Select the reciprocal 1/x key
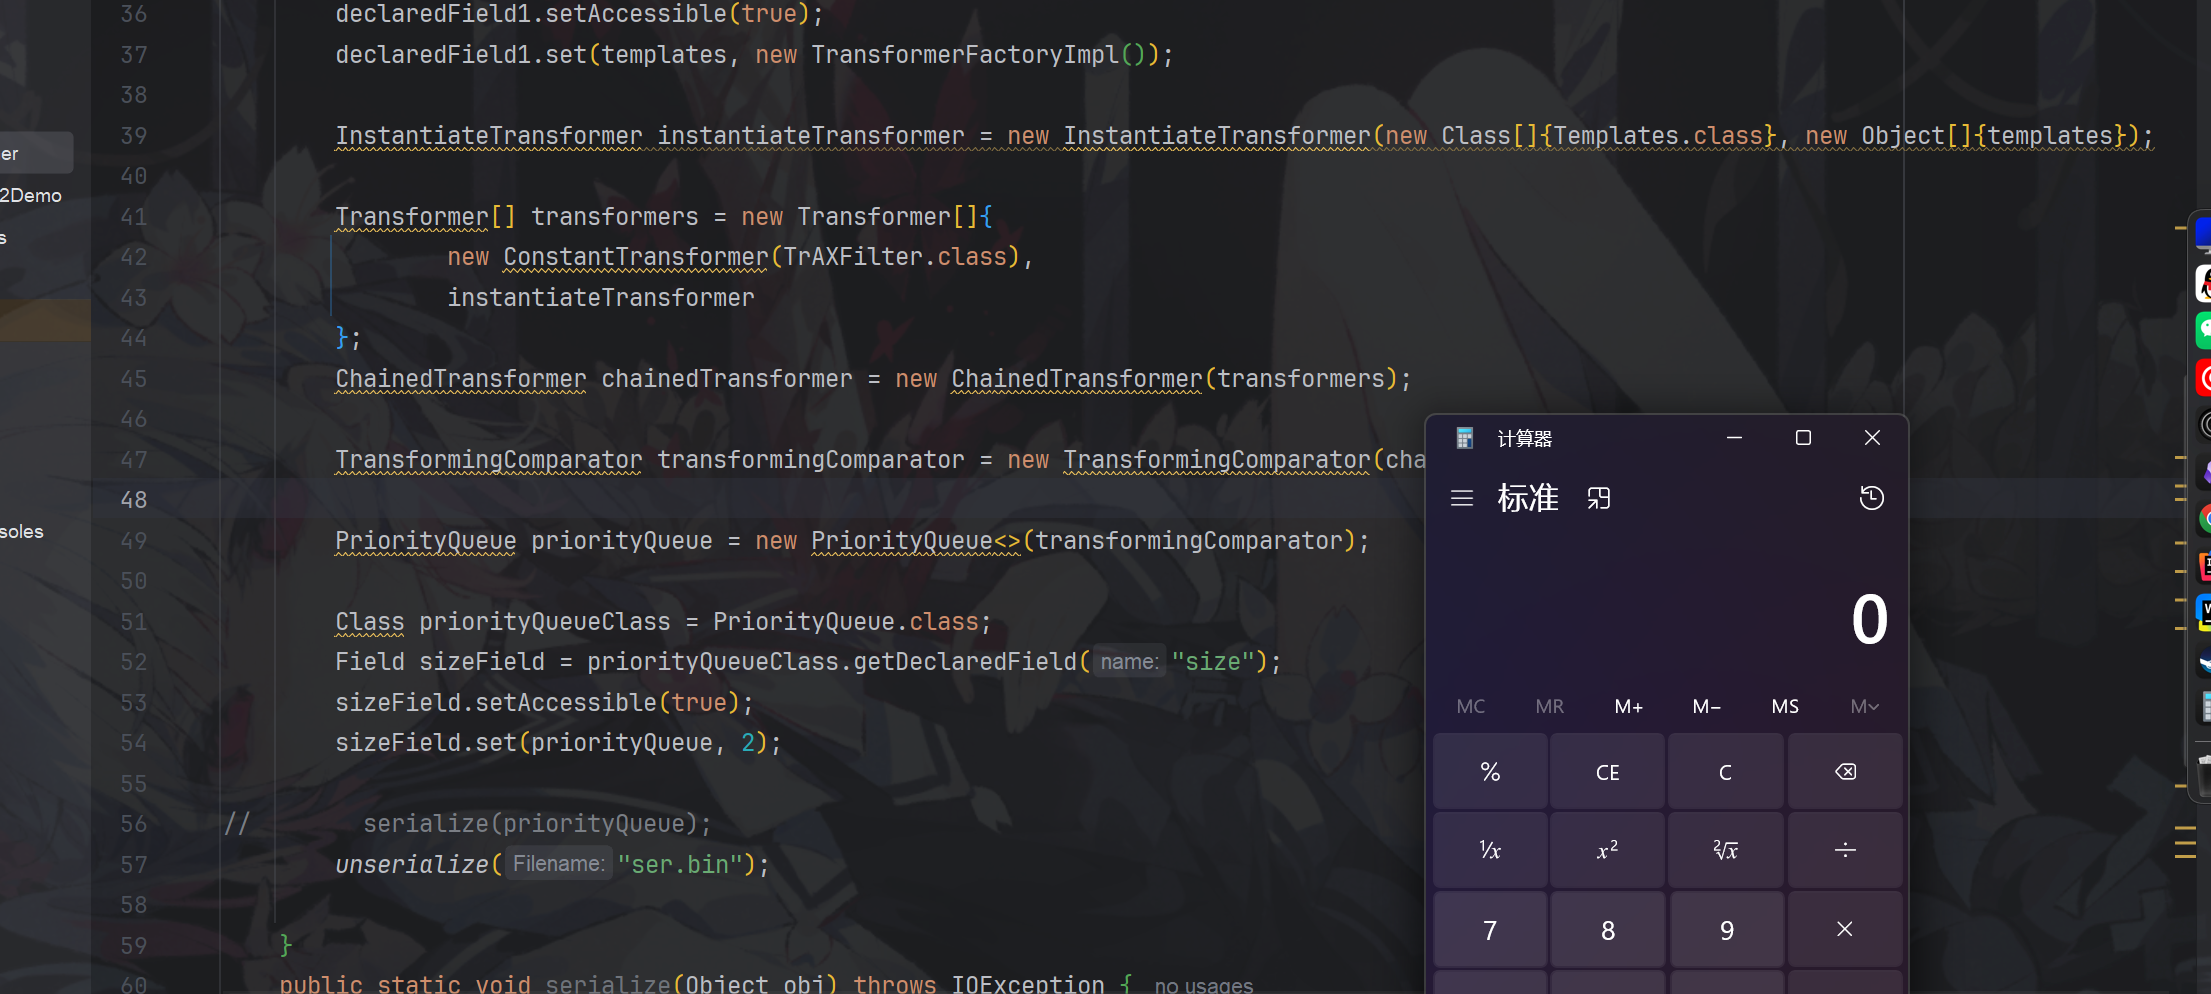 coord(1489,849)
